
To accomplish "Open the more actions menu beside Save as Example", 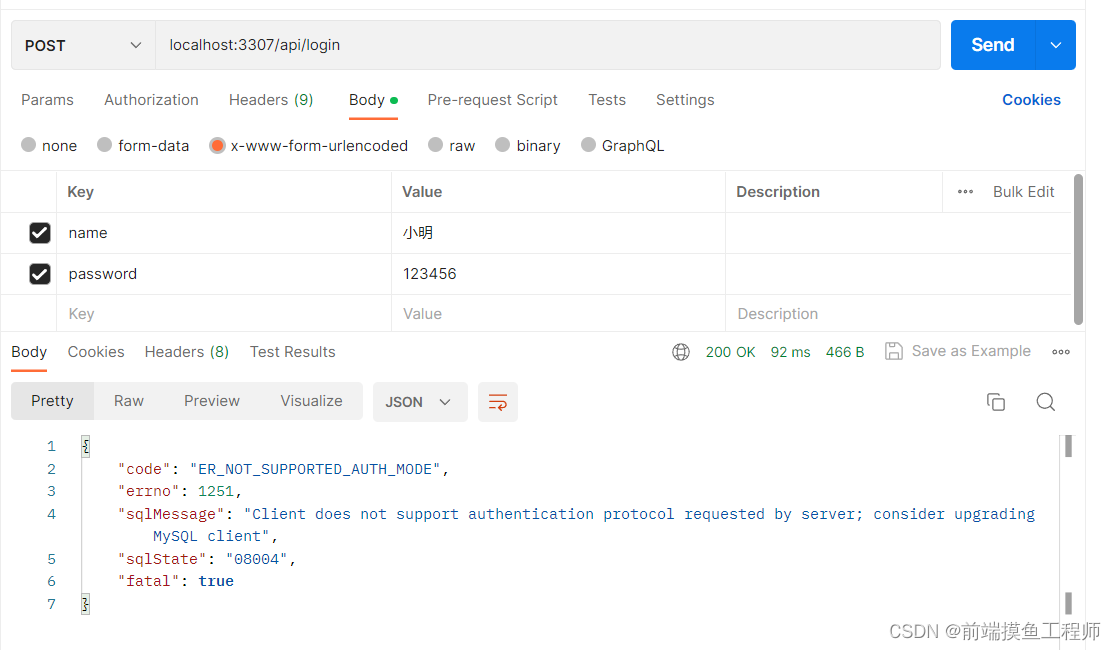I will pyautogui.click(x=1061, y=351).
